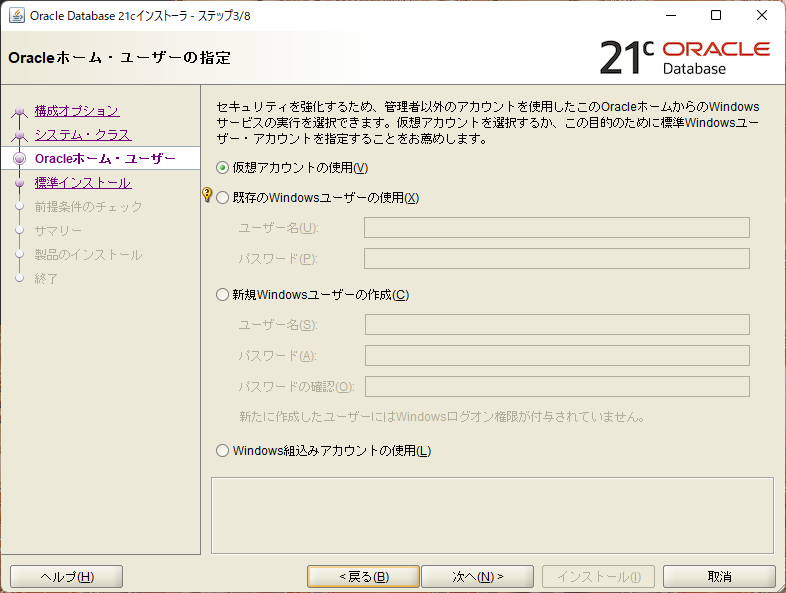The height and width of the screenshot is (593, 786).
Task: Click the 標準インストール step bullet icon
Action: point(20,183)
